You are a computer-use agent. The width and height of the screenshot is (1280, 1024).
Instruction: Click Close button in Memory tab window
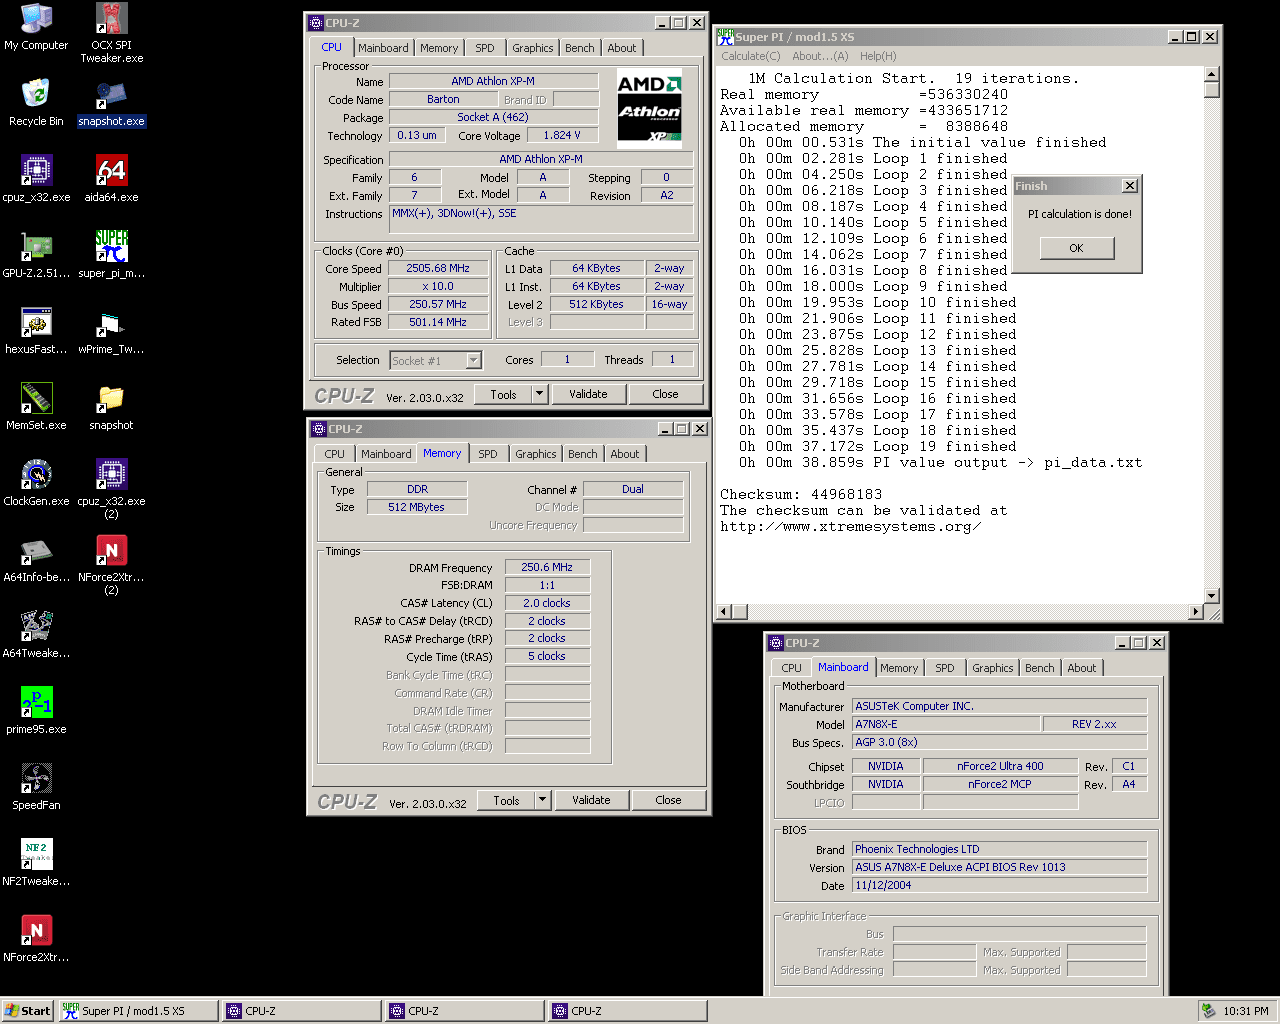668,800
